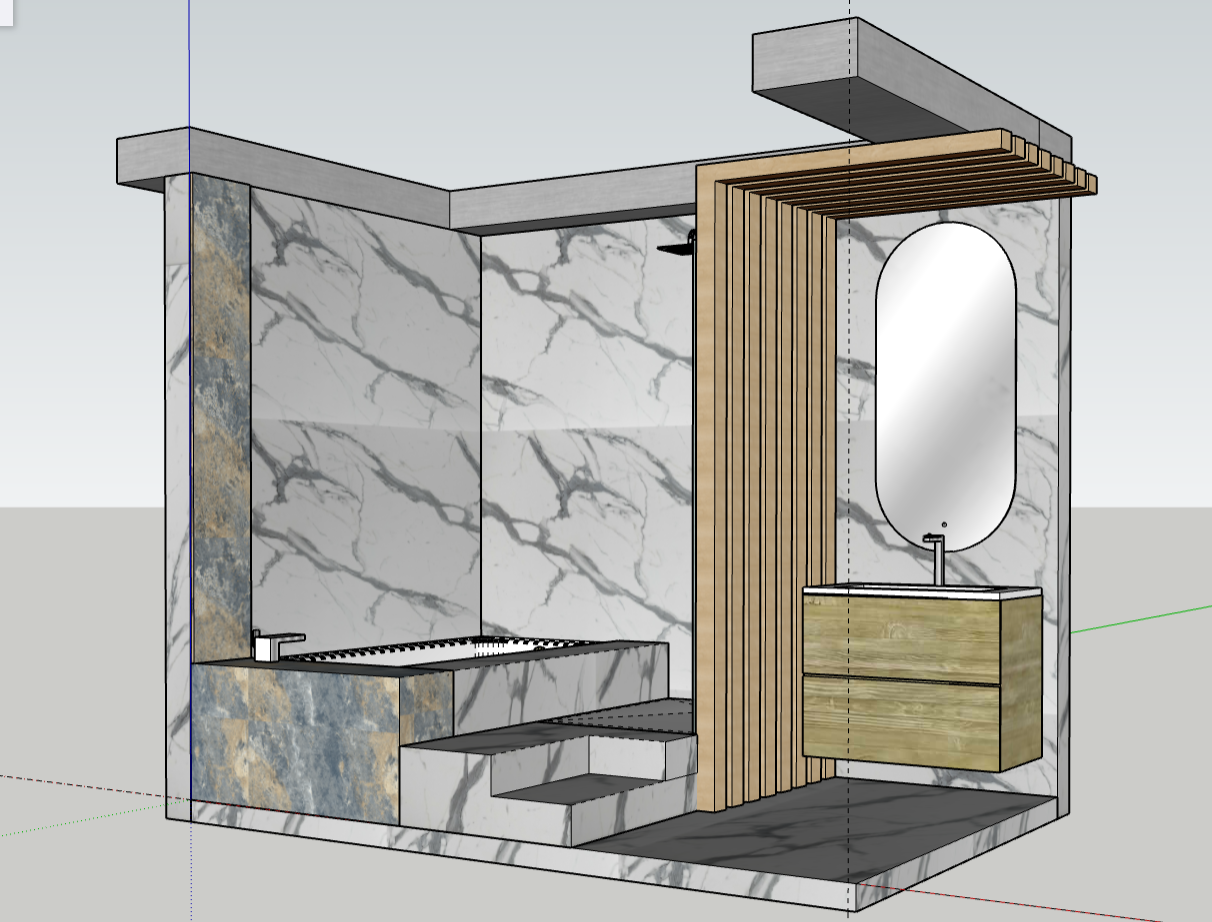Click the green axis line at right

1140,620
